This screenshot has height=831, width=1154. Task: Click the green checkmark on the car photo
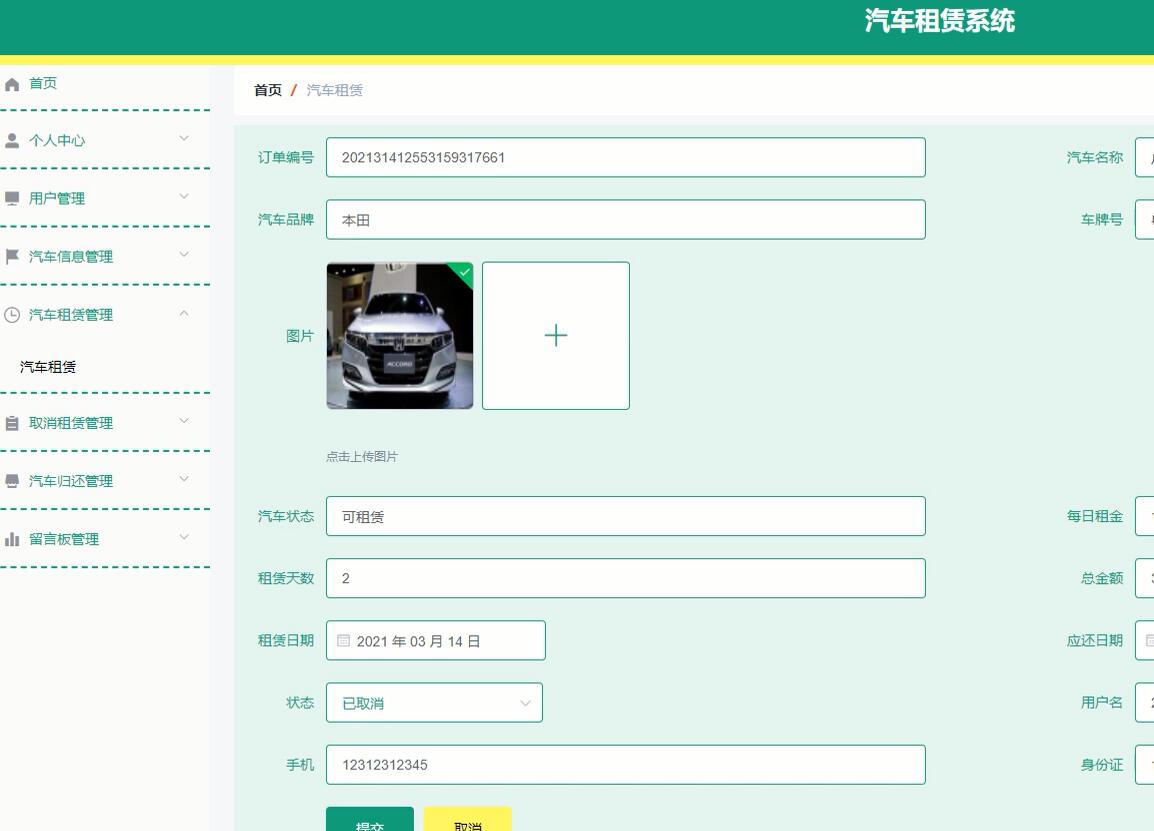pyautogui.click(x=464, y=272)
